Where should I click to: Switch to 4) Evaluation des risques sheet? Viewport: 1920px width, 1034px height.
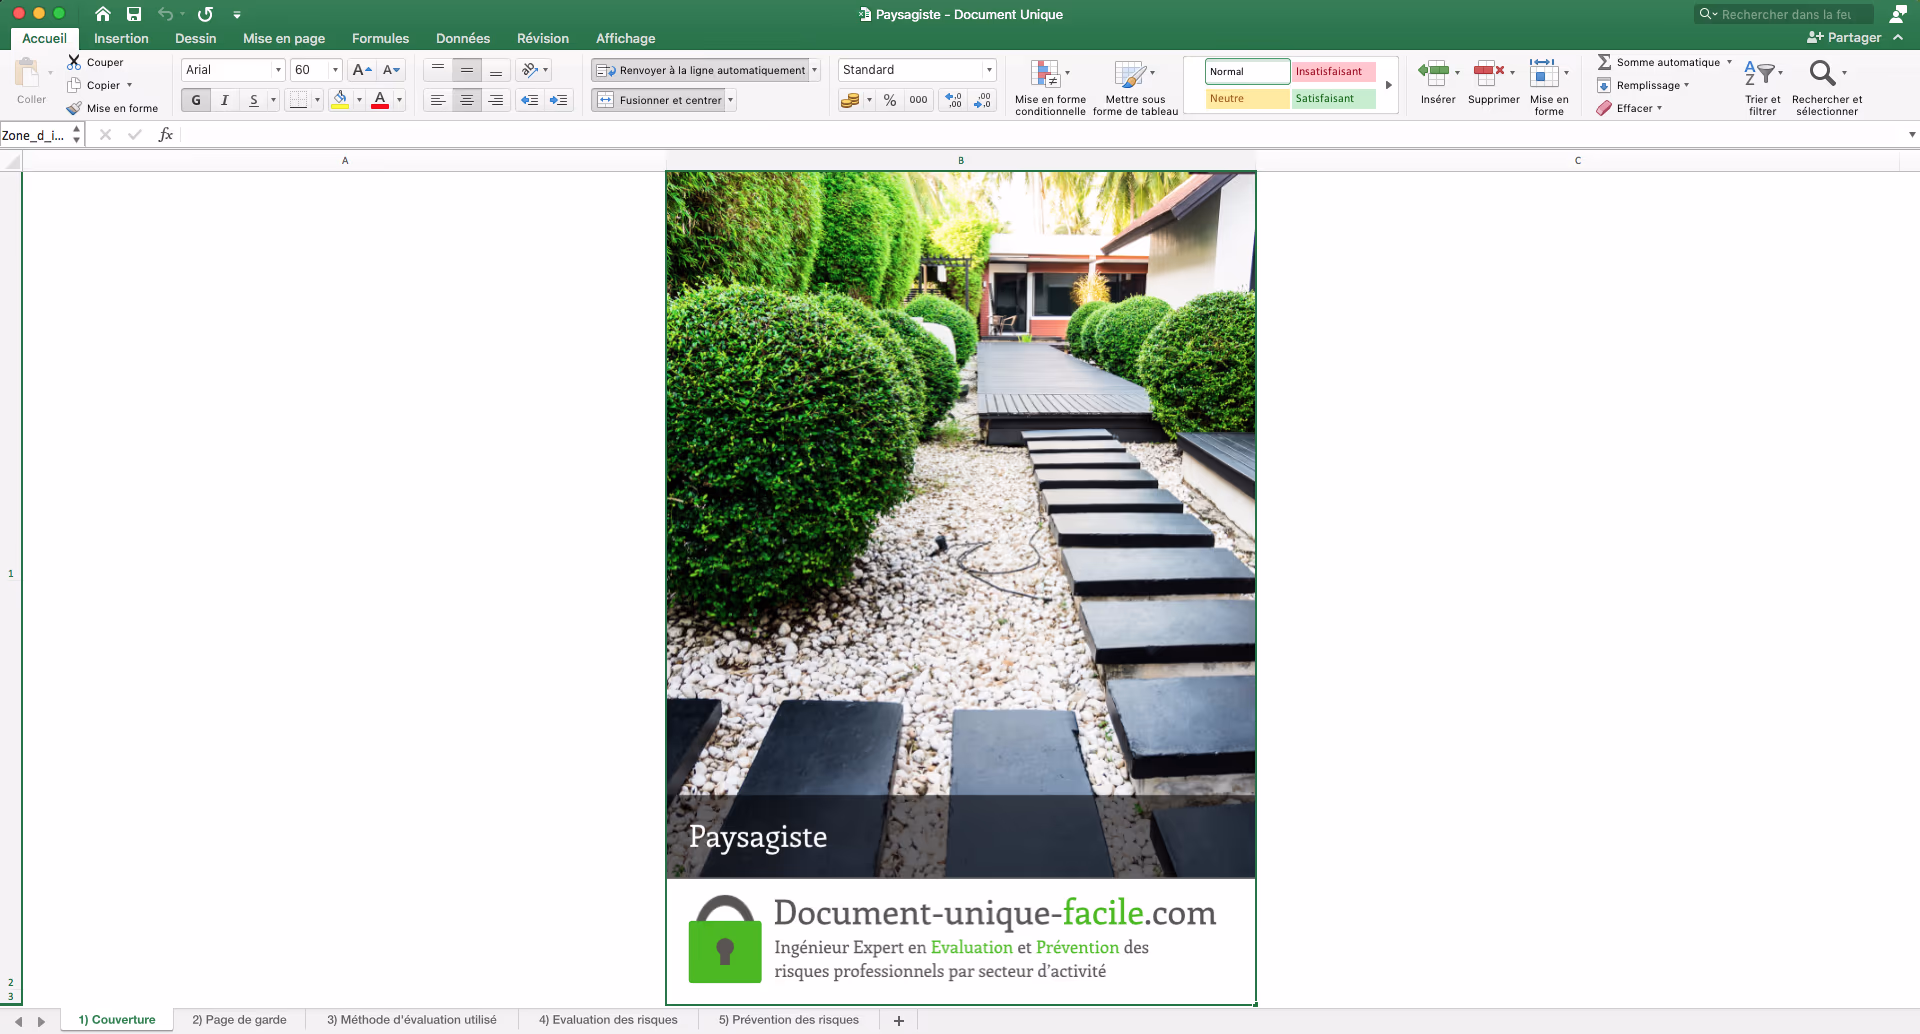(x=608, y=1020)
